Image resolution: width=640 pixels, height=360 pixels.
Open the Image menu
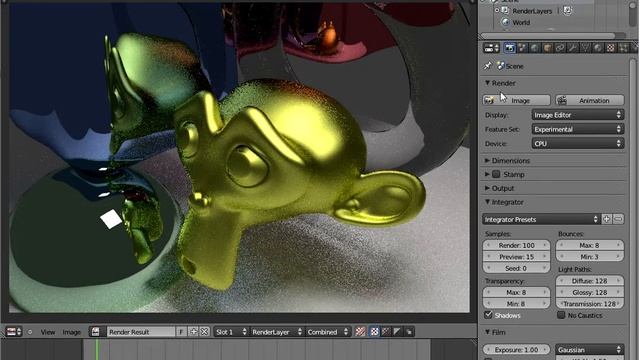[x=71, y=332]
